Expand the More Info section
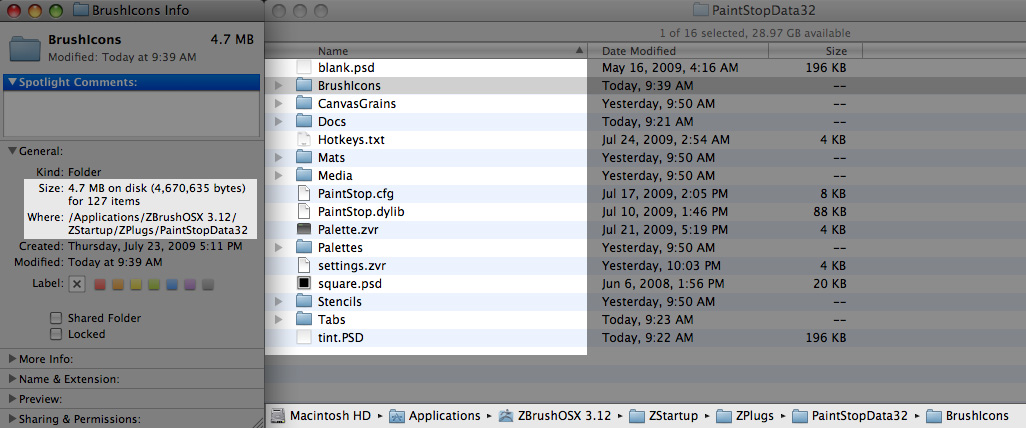This screenshot has height=428, width=1026. coord(12,358)
